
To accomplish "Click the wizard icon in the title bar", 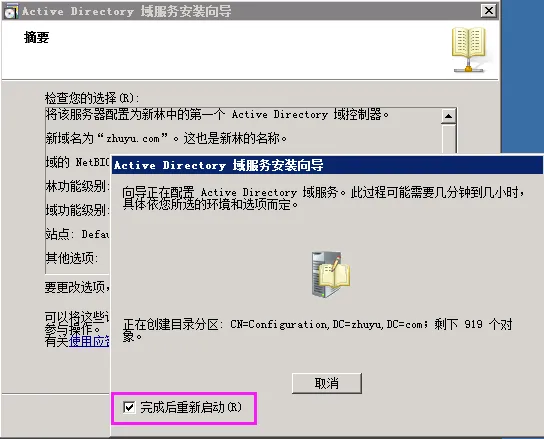I will [x=10, y=11].
